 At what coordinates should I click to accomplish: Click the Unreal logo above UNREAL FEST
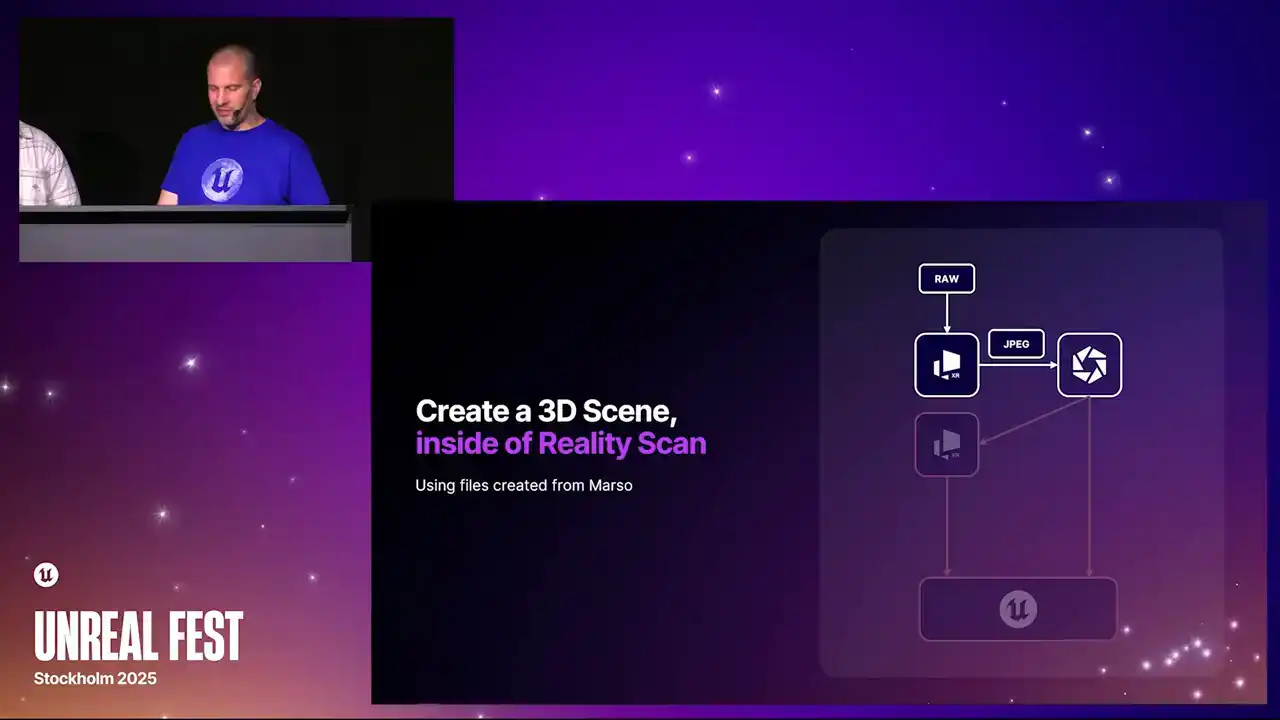coord(46,574)
